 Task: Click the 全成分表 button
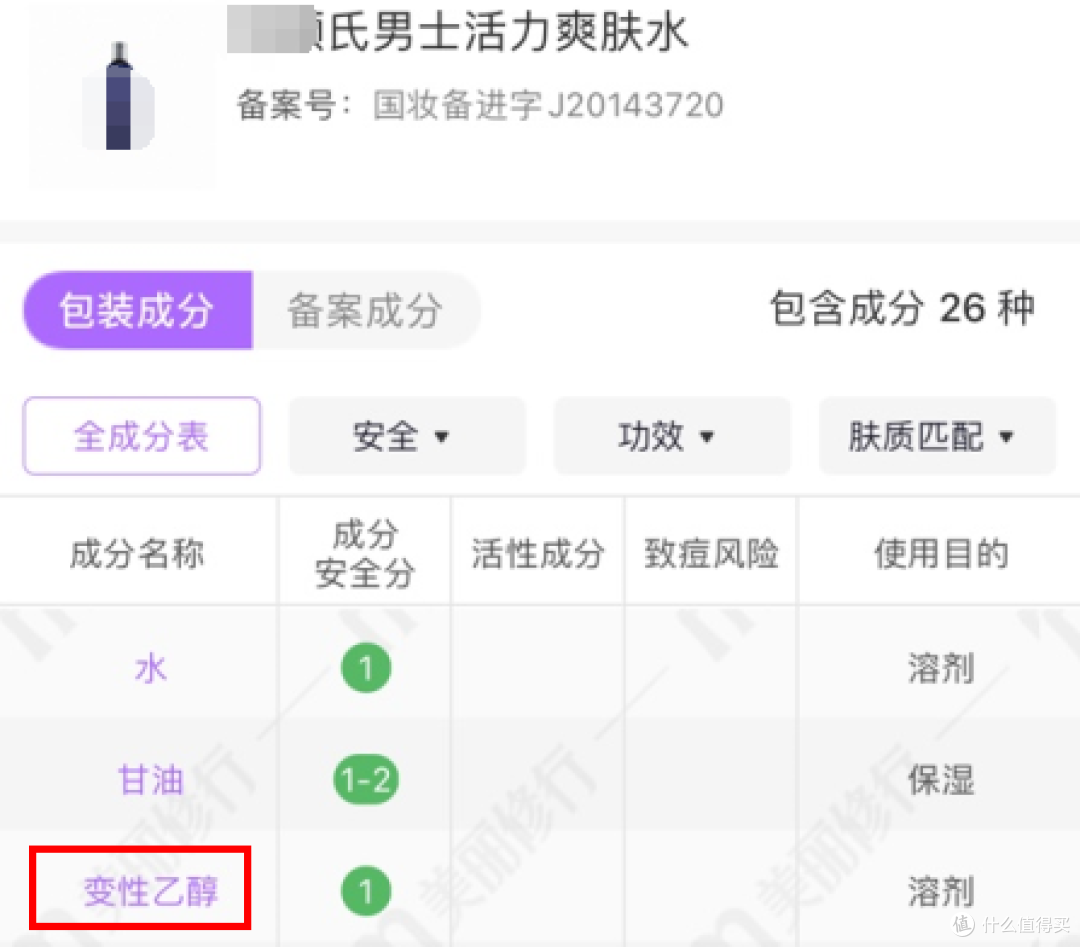pos(141,435)
